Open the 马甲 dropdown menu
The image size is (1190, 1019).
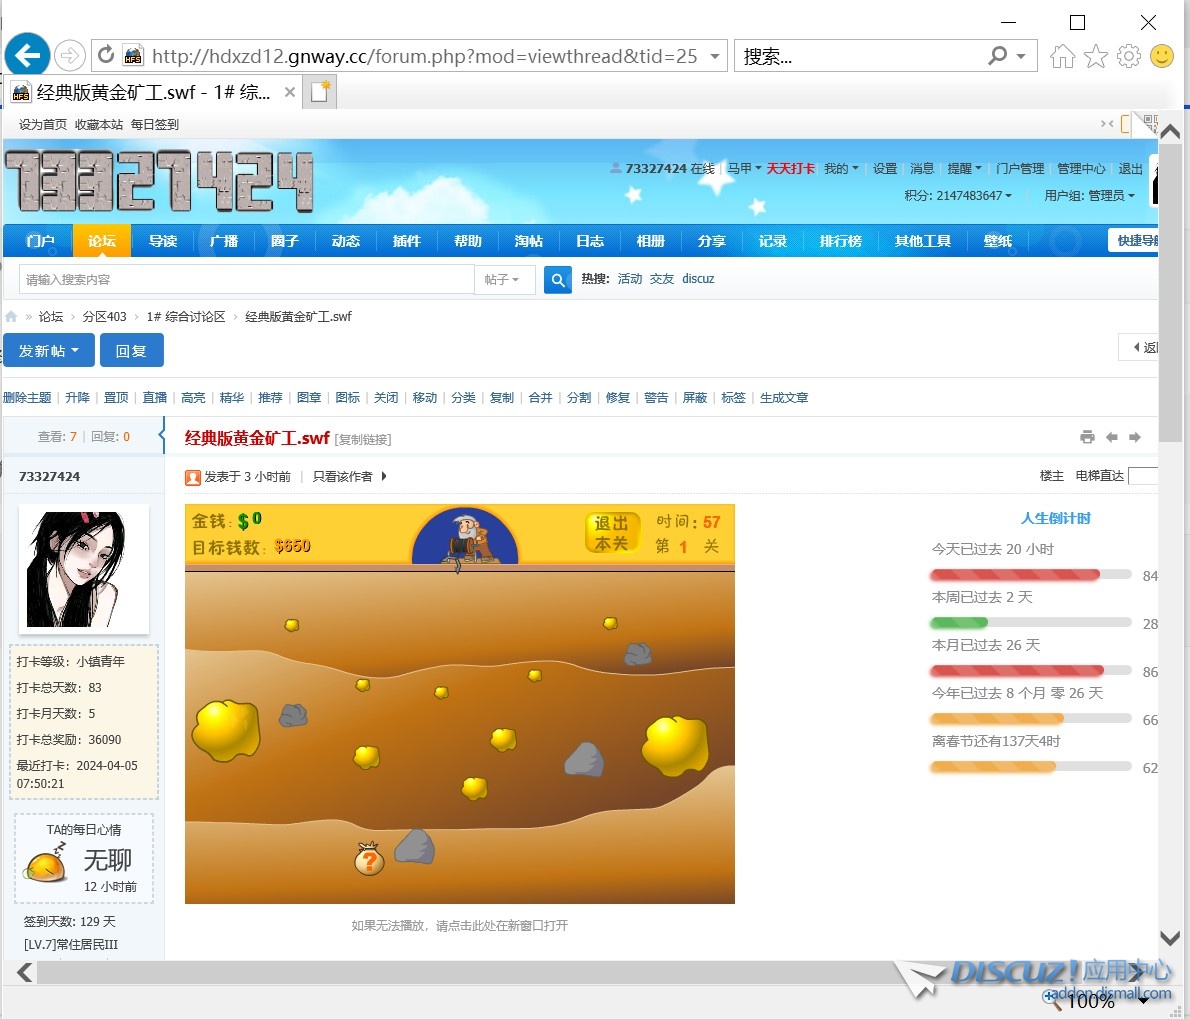744,168
